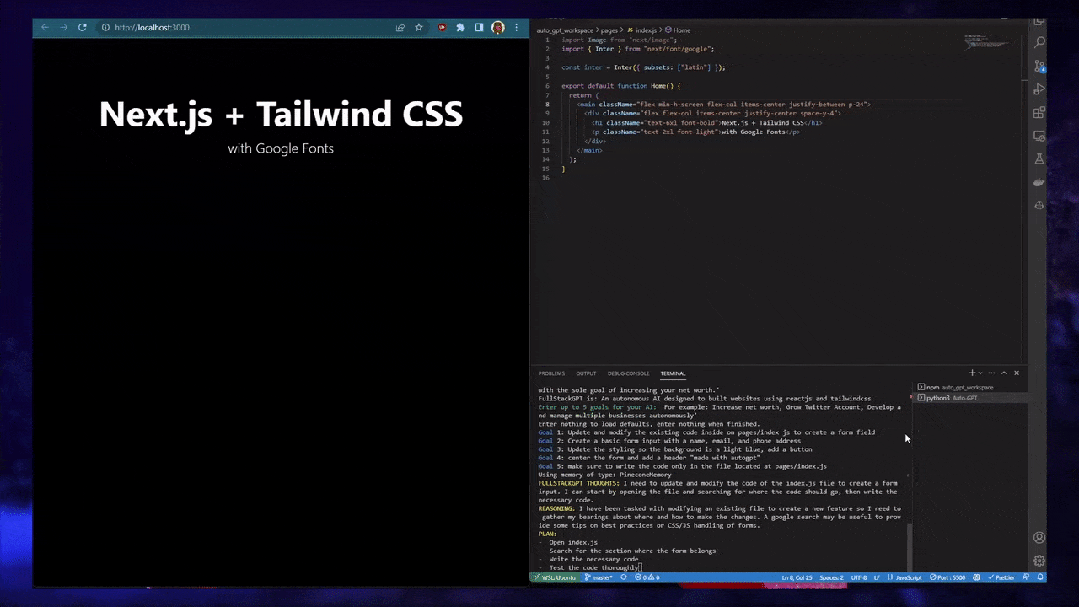The width and height of the screenshot is (1079, 607).
Task: Open the Accounts icon in activity bar
Action: pyautogui.click(x=1039, y=537)
